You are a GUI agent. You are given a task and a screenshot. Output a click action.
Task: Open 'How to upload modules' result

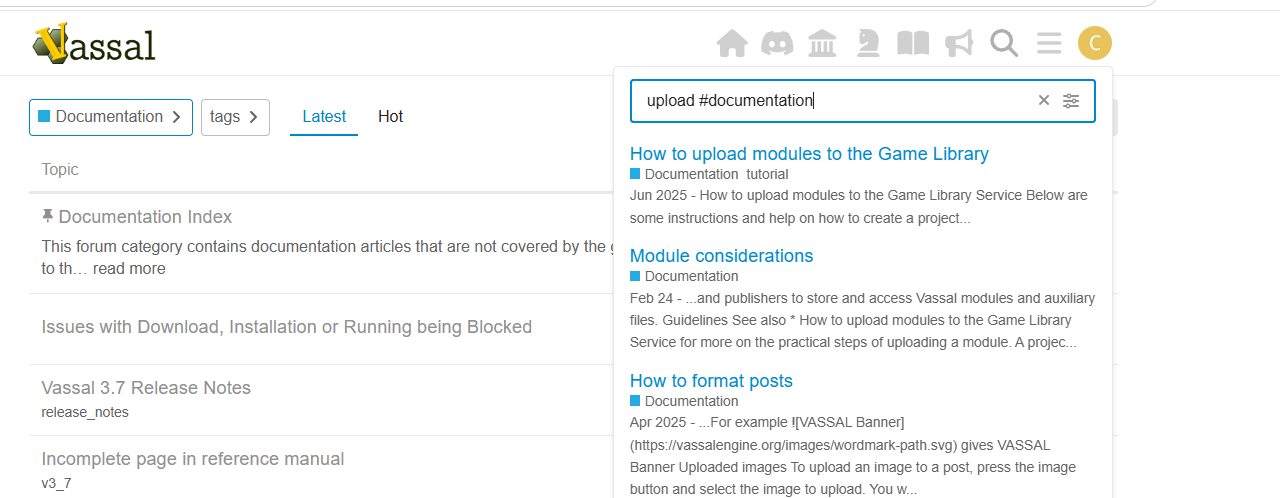[809, 154]
